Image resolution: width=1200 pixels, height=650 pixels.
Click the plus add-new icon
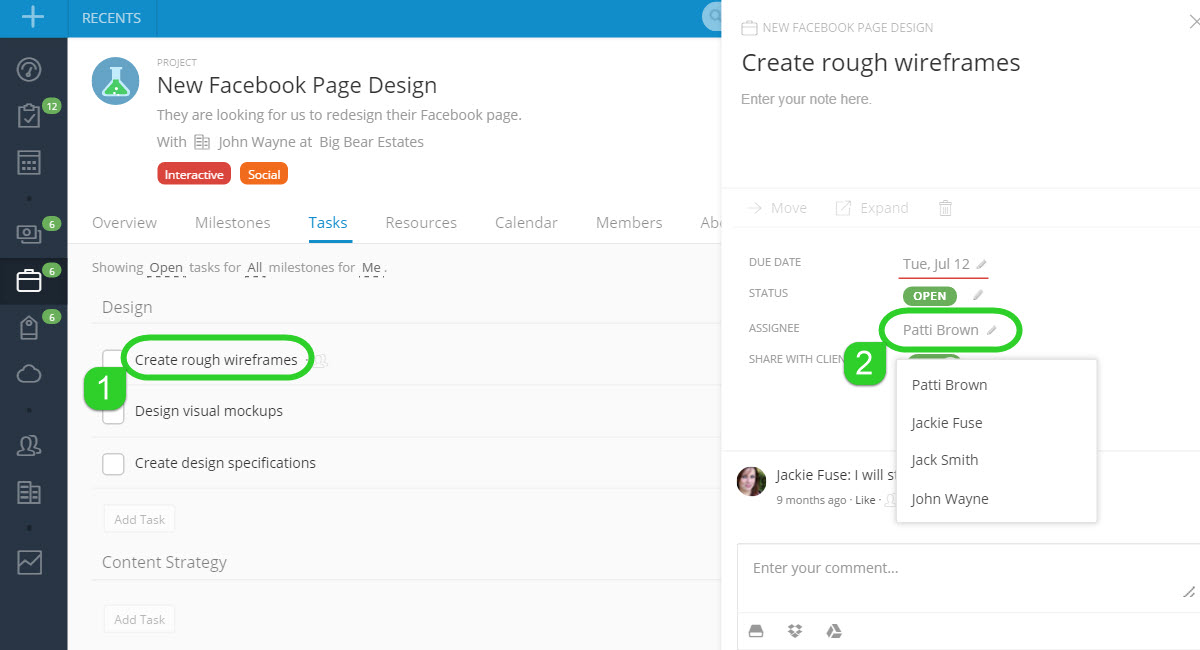(x=33, y=17)
